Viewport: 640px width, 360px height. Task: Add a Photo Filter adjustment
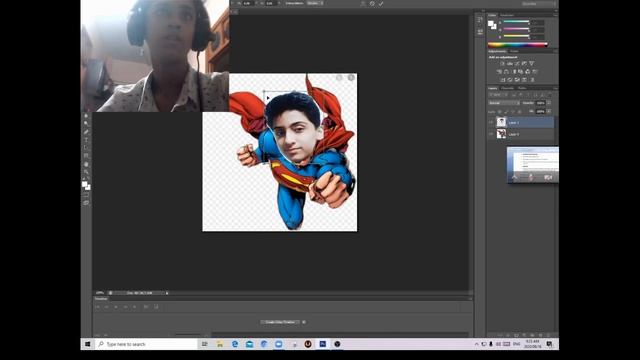[x=521, y=71]
